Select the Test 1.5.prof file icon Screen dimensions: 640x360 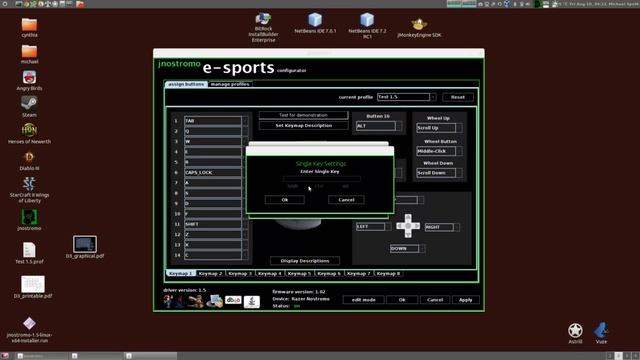pyautogui.click(x=29, y=253)
